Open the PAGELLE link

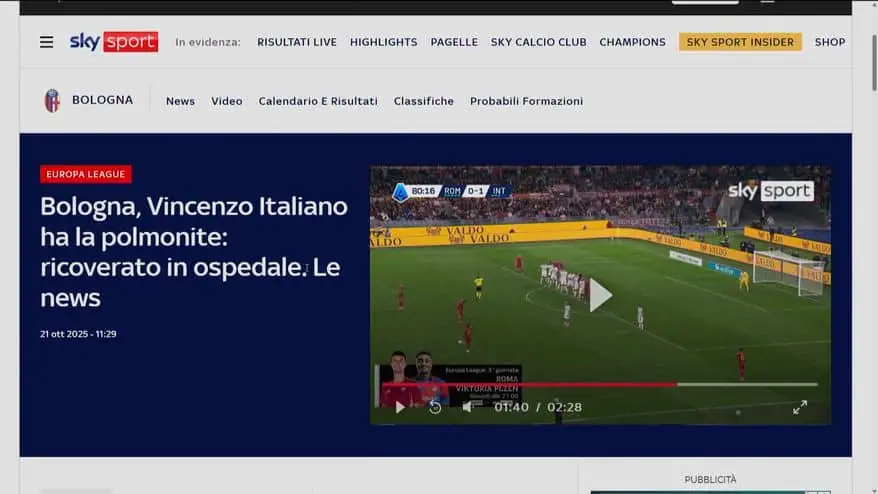pyautogui.click(x=454, y=42)
